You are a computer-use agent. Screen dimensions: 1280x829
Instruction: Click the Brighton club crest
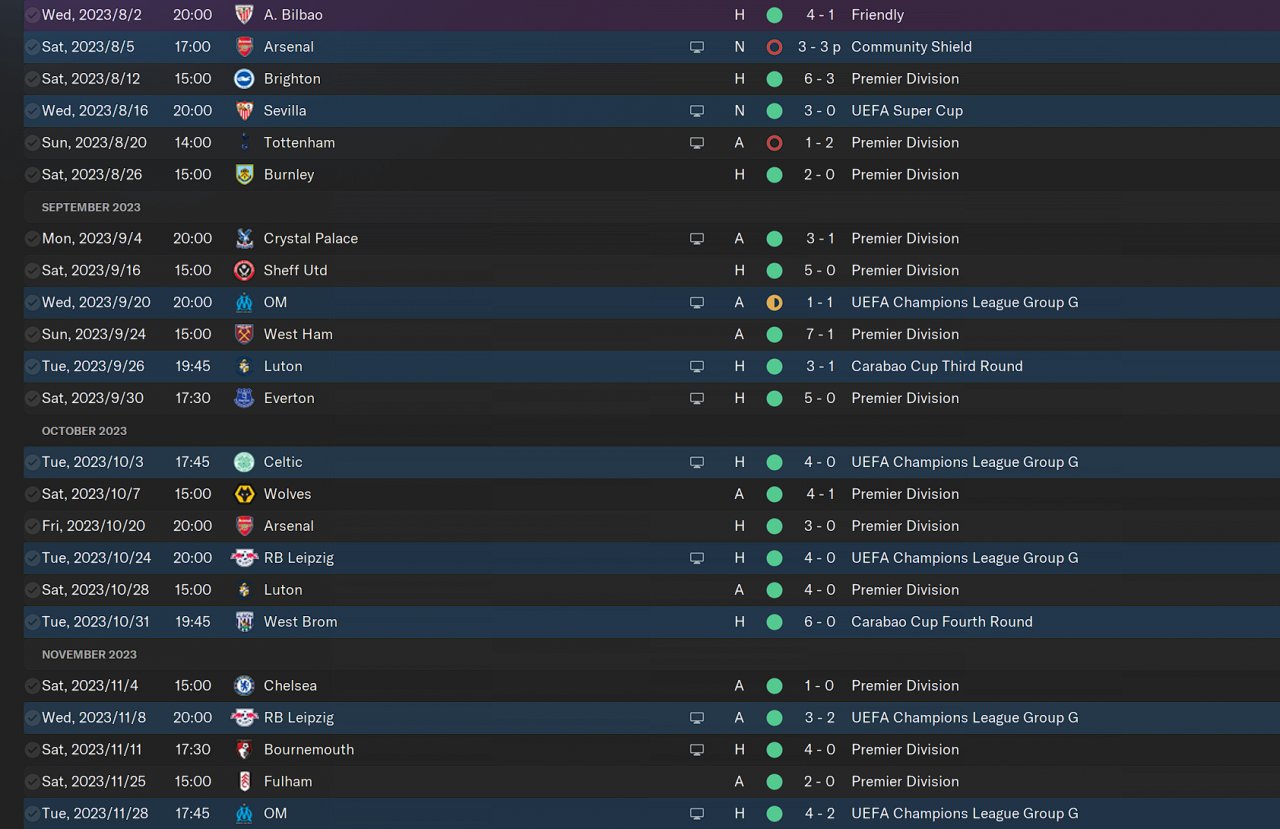click(244, 79)
